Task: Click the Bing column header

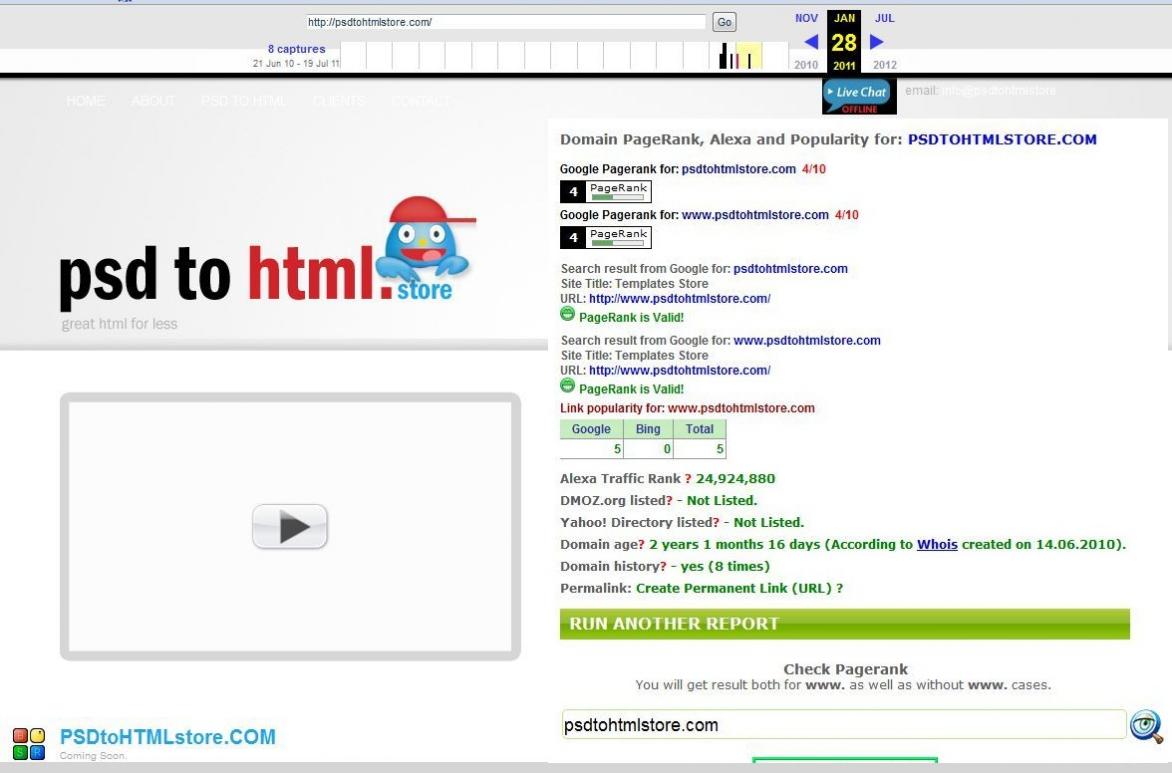Action: coord(648,429)
